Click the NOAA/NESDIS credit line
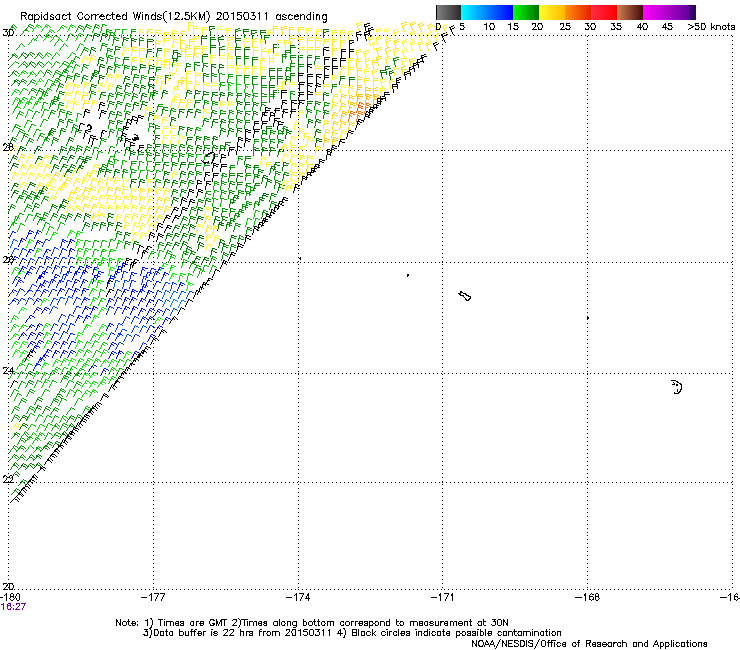 [x=589, y=644]
